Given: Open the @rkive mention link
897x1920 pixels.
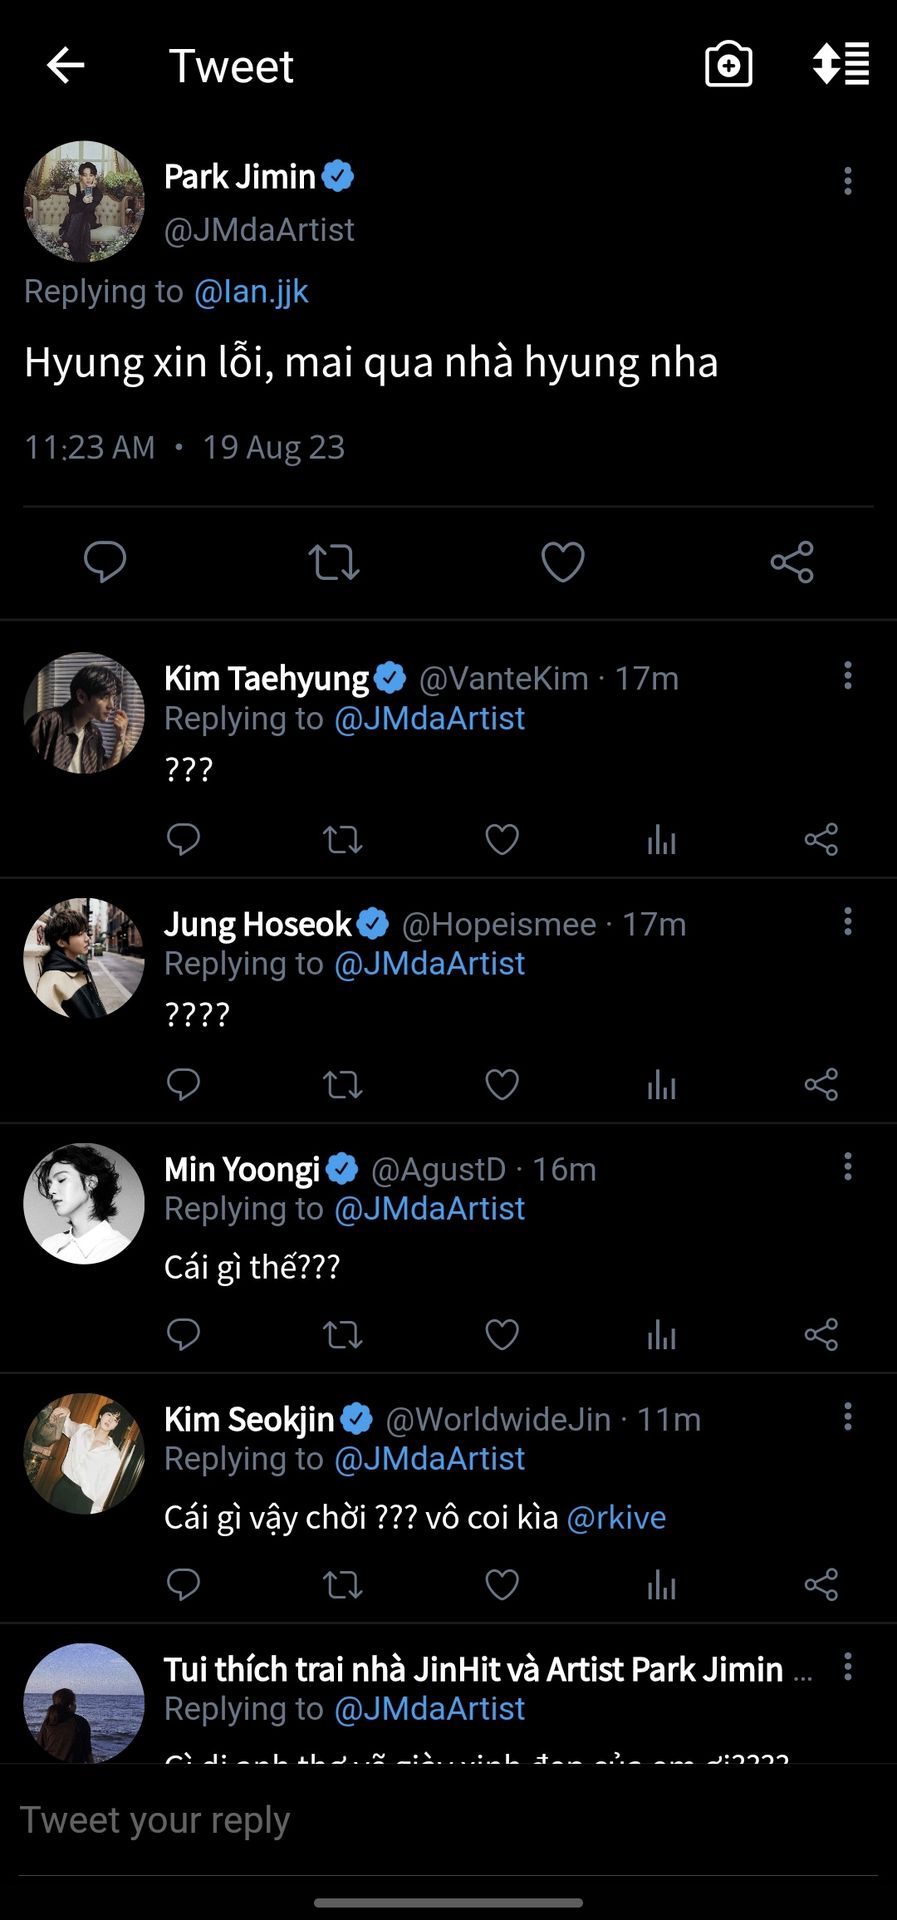Looking at the screenshot, I should point(616,1518).
